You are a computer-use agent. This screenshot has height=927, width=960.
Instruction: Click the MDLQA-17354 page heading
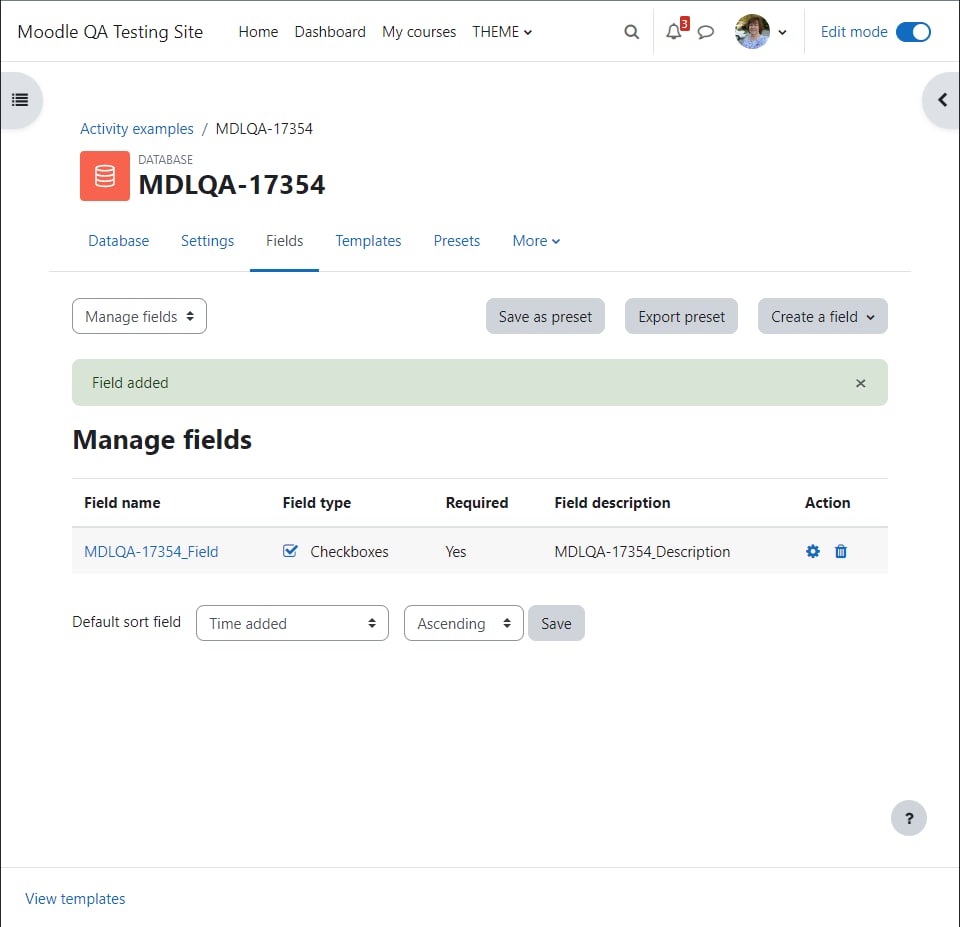(231, 185)
